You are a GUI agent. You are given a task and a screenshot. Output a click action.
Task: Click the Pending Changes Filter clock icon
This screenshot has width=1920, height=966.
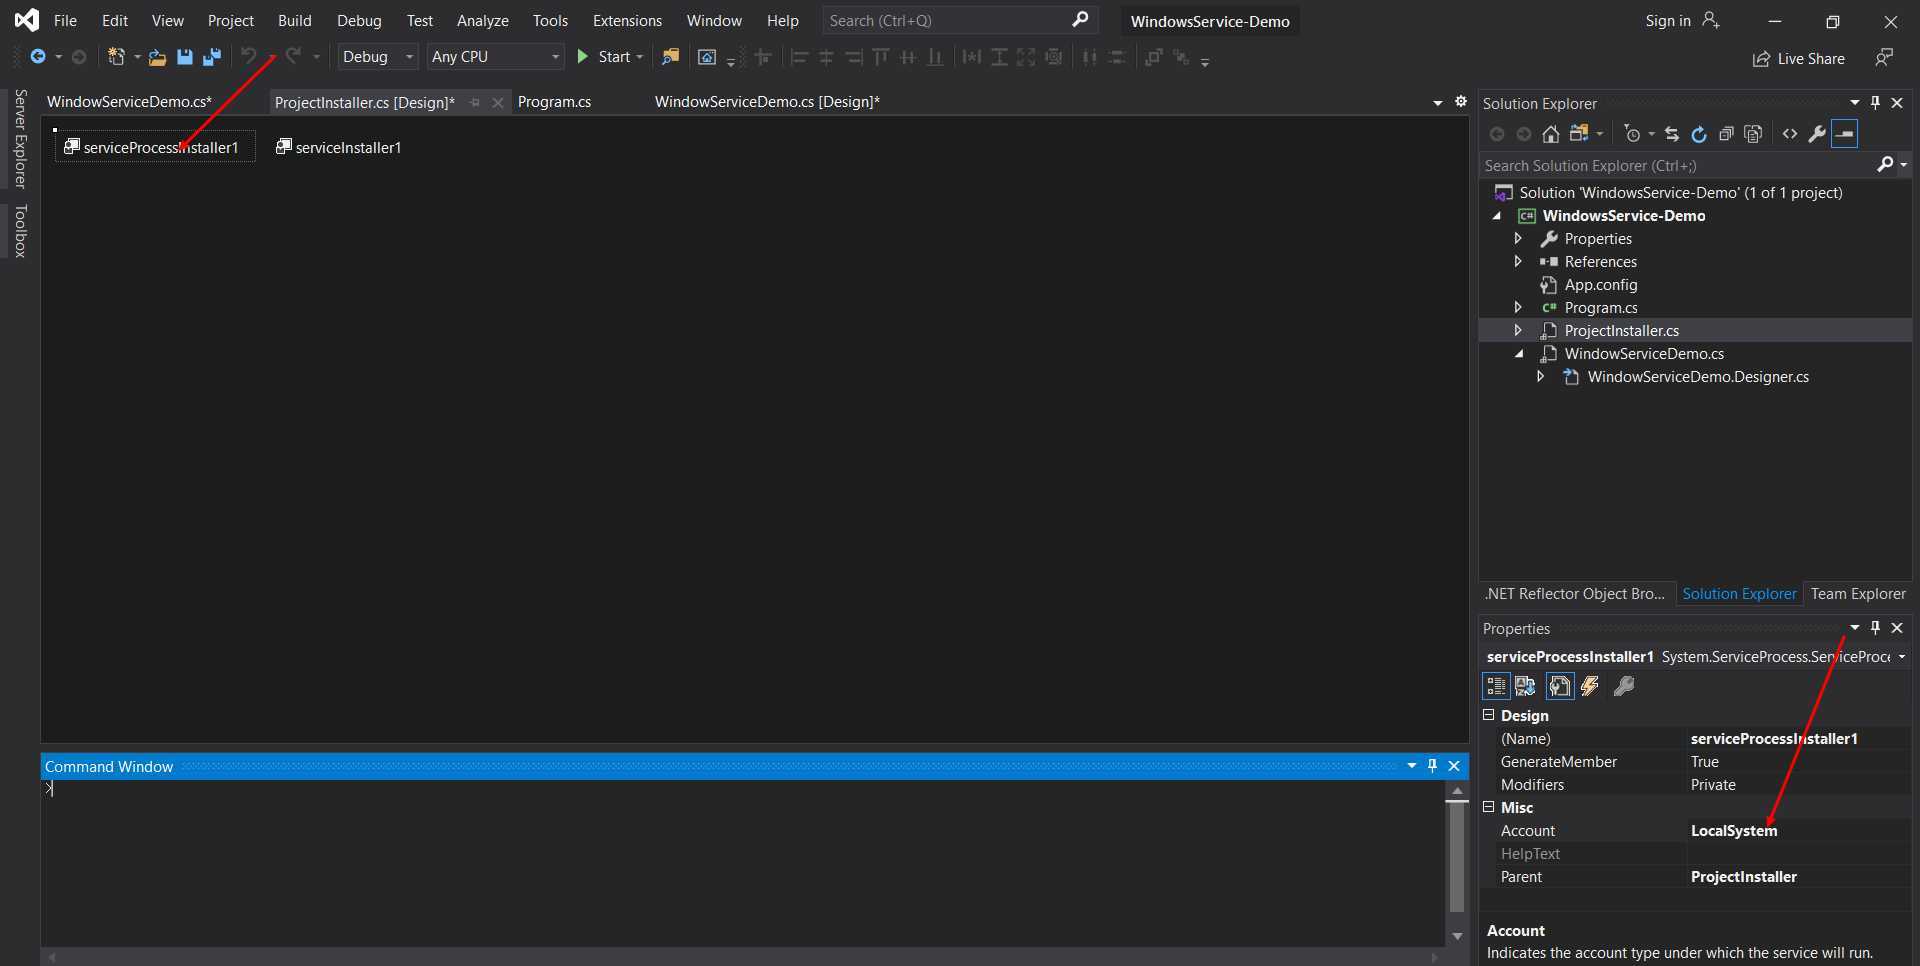pyautogui.click(x=1633, y=134)
